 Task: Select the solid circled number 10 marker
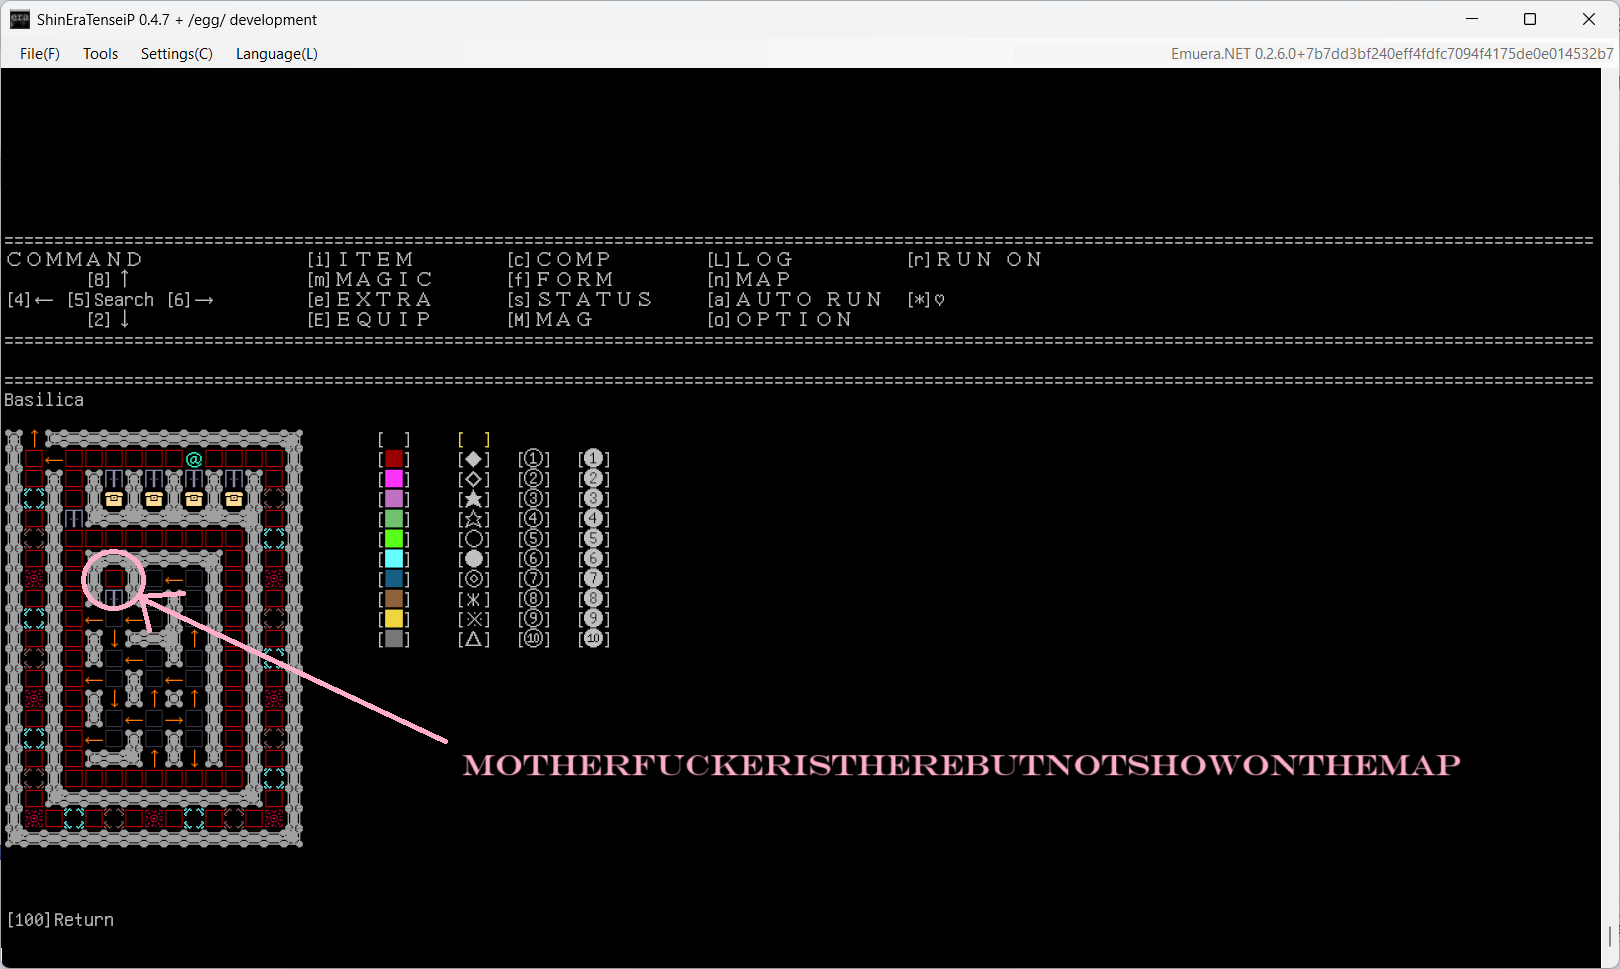(x=594, y=639)
